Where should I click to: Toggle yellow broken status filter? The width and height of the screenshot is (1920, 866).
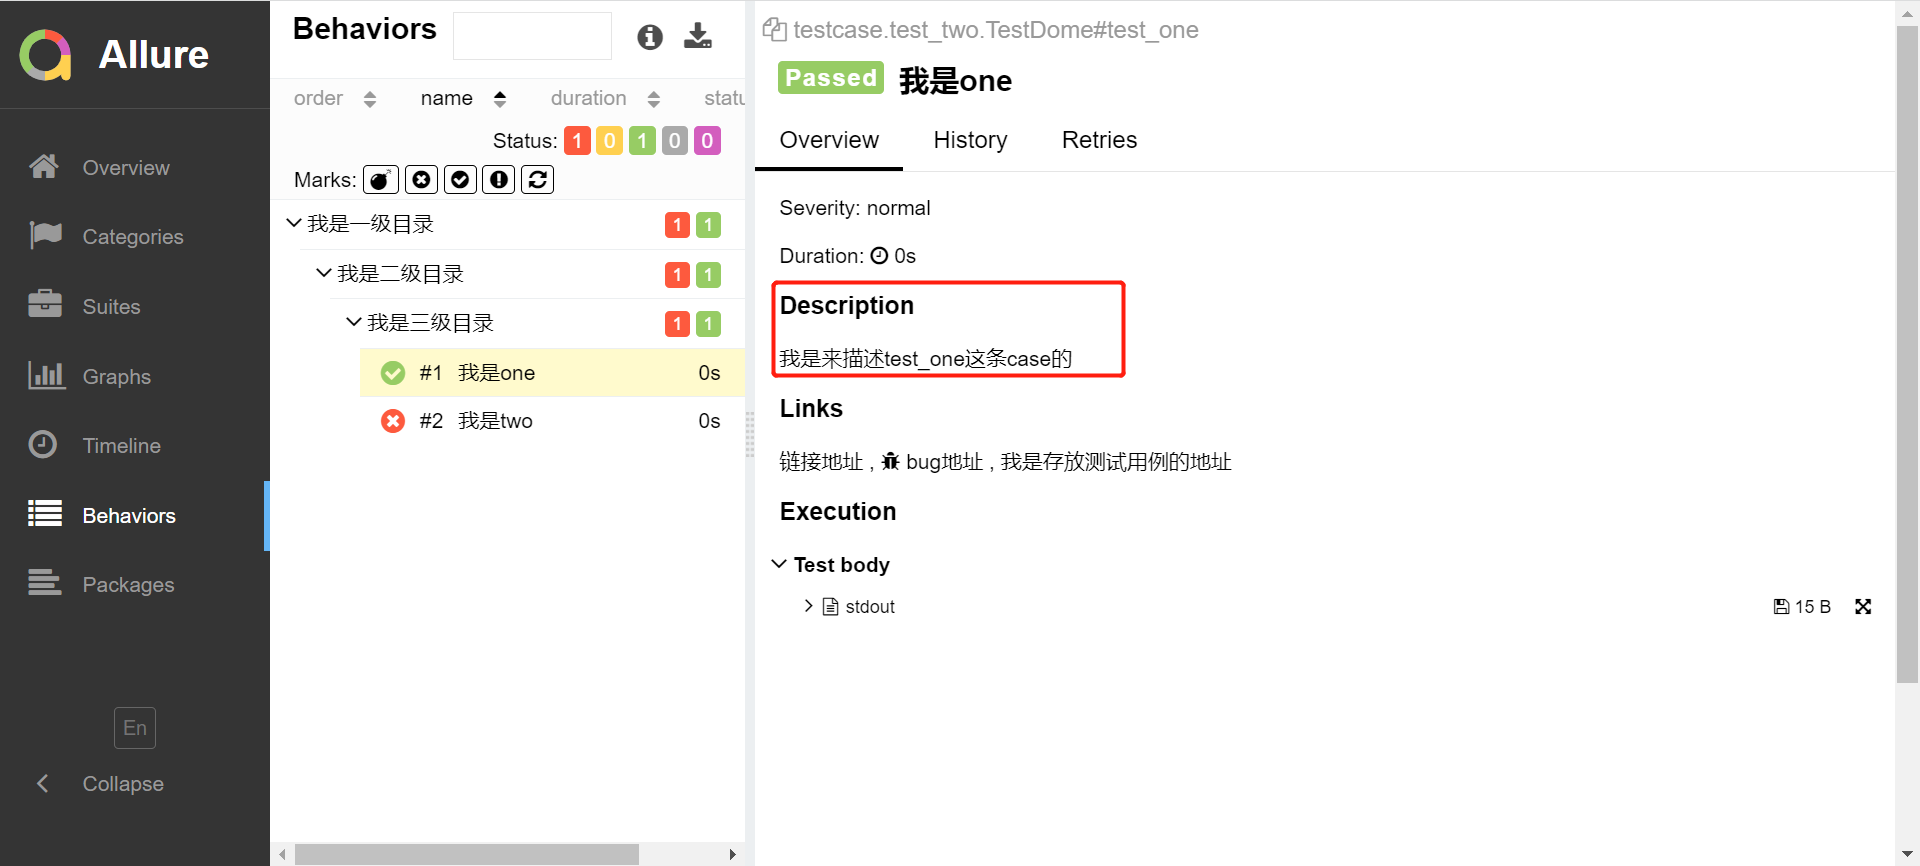click(x=609, y=141)
